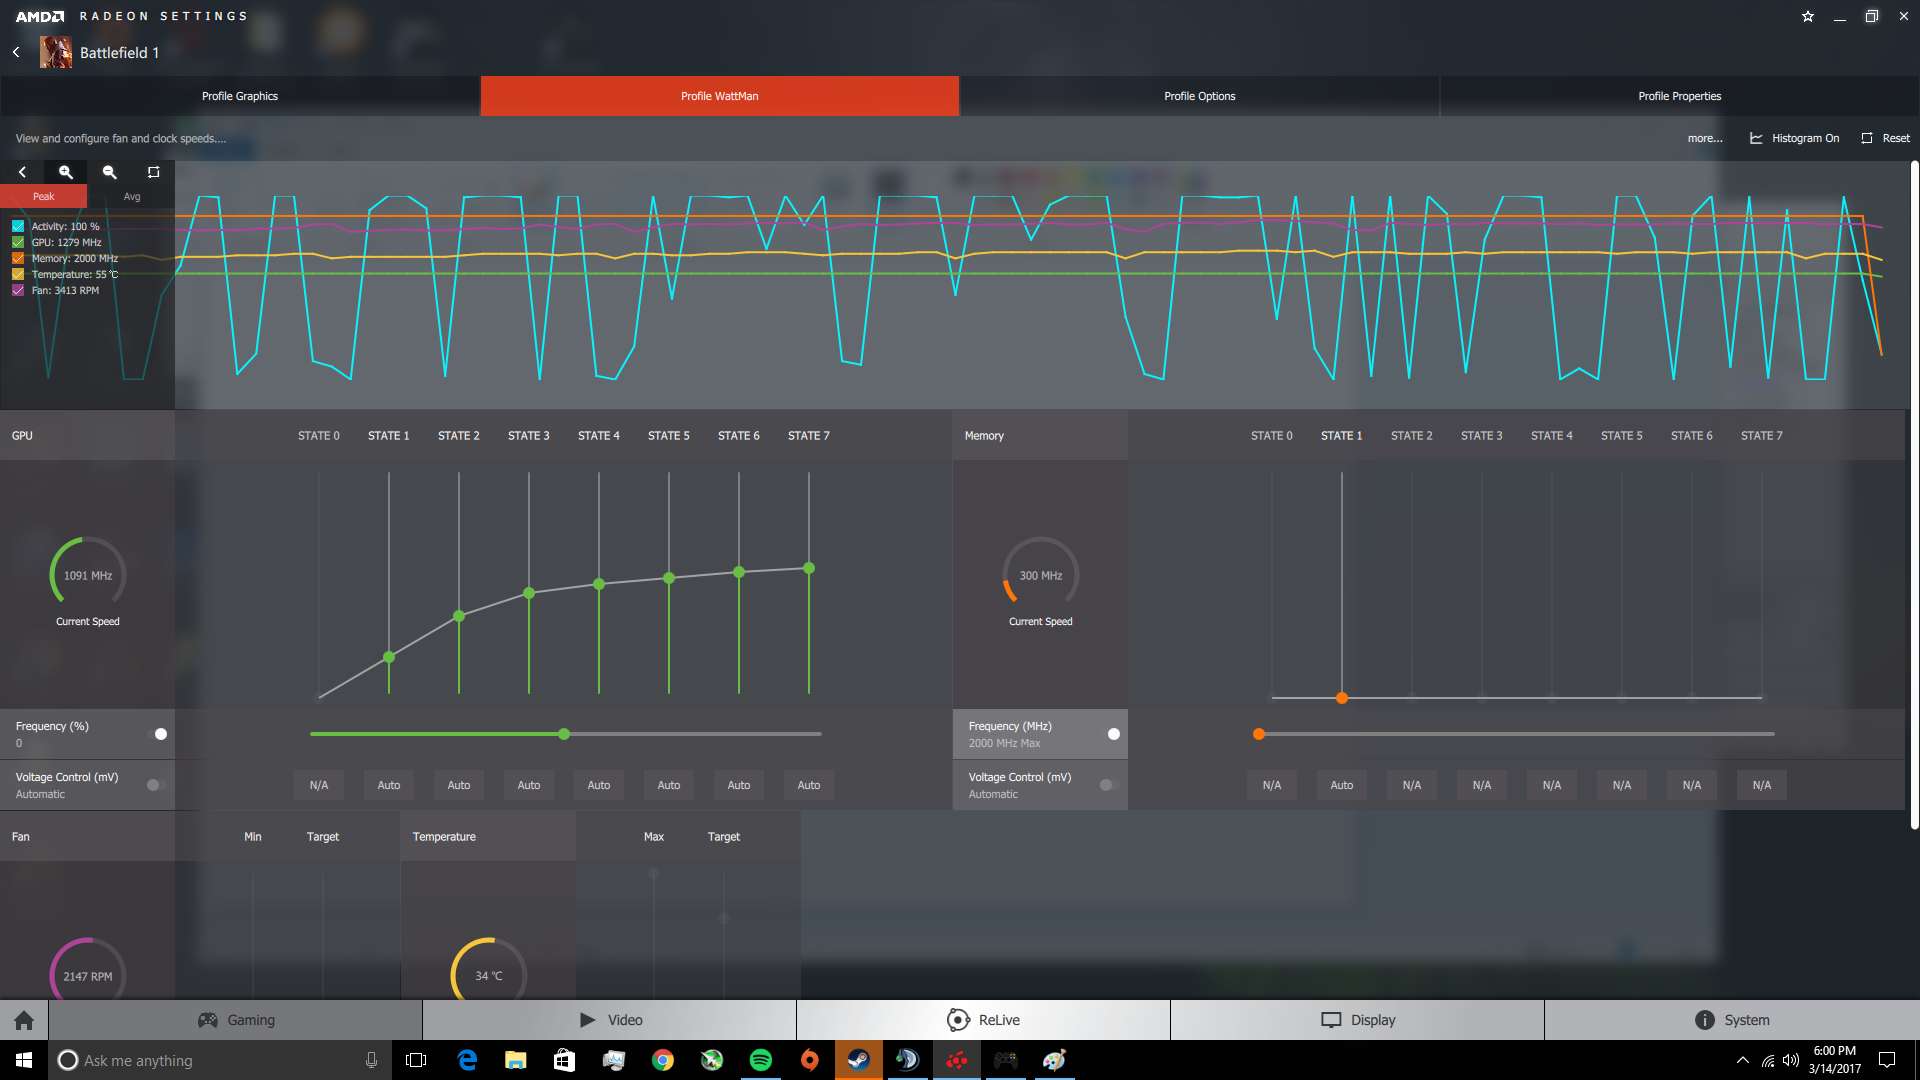The height and width of the screenshot is (1080, 1920).
Task: Open the notification Action Center
Action: (1887, 1060)
